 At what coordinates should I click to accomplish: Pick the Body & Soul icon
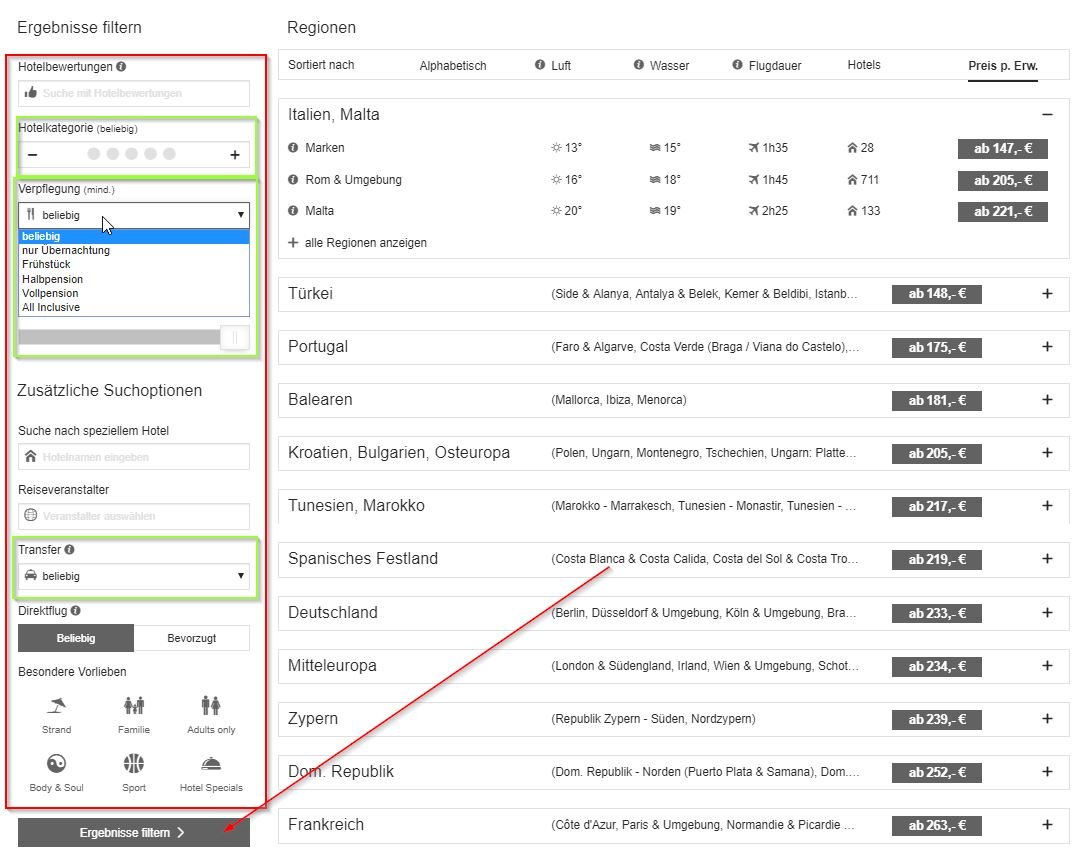57,764
